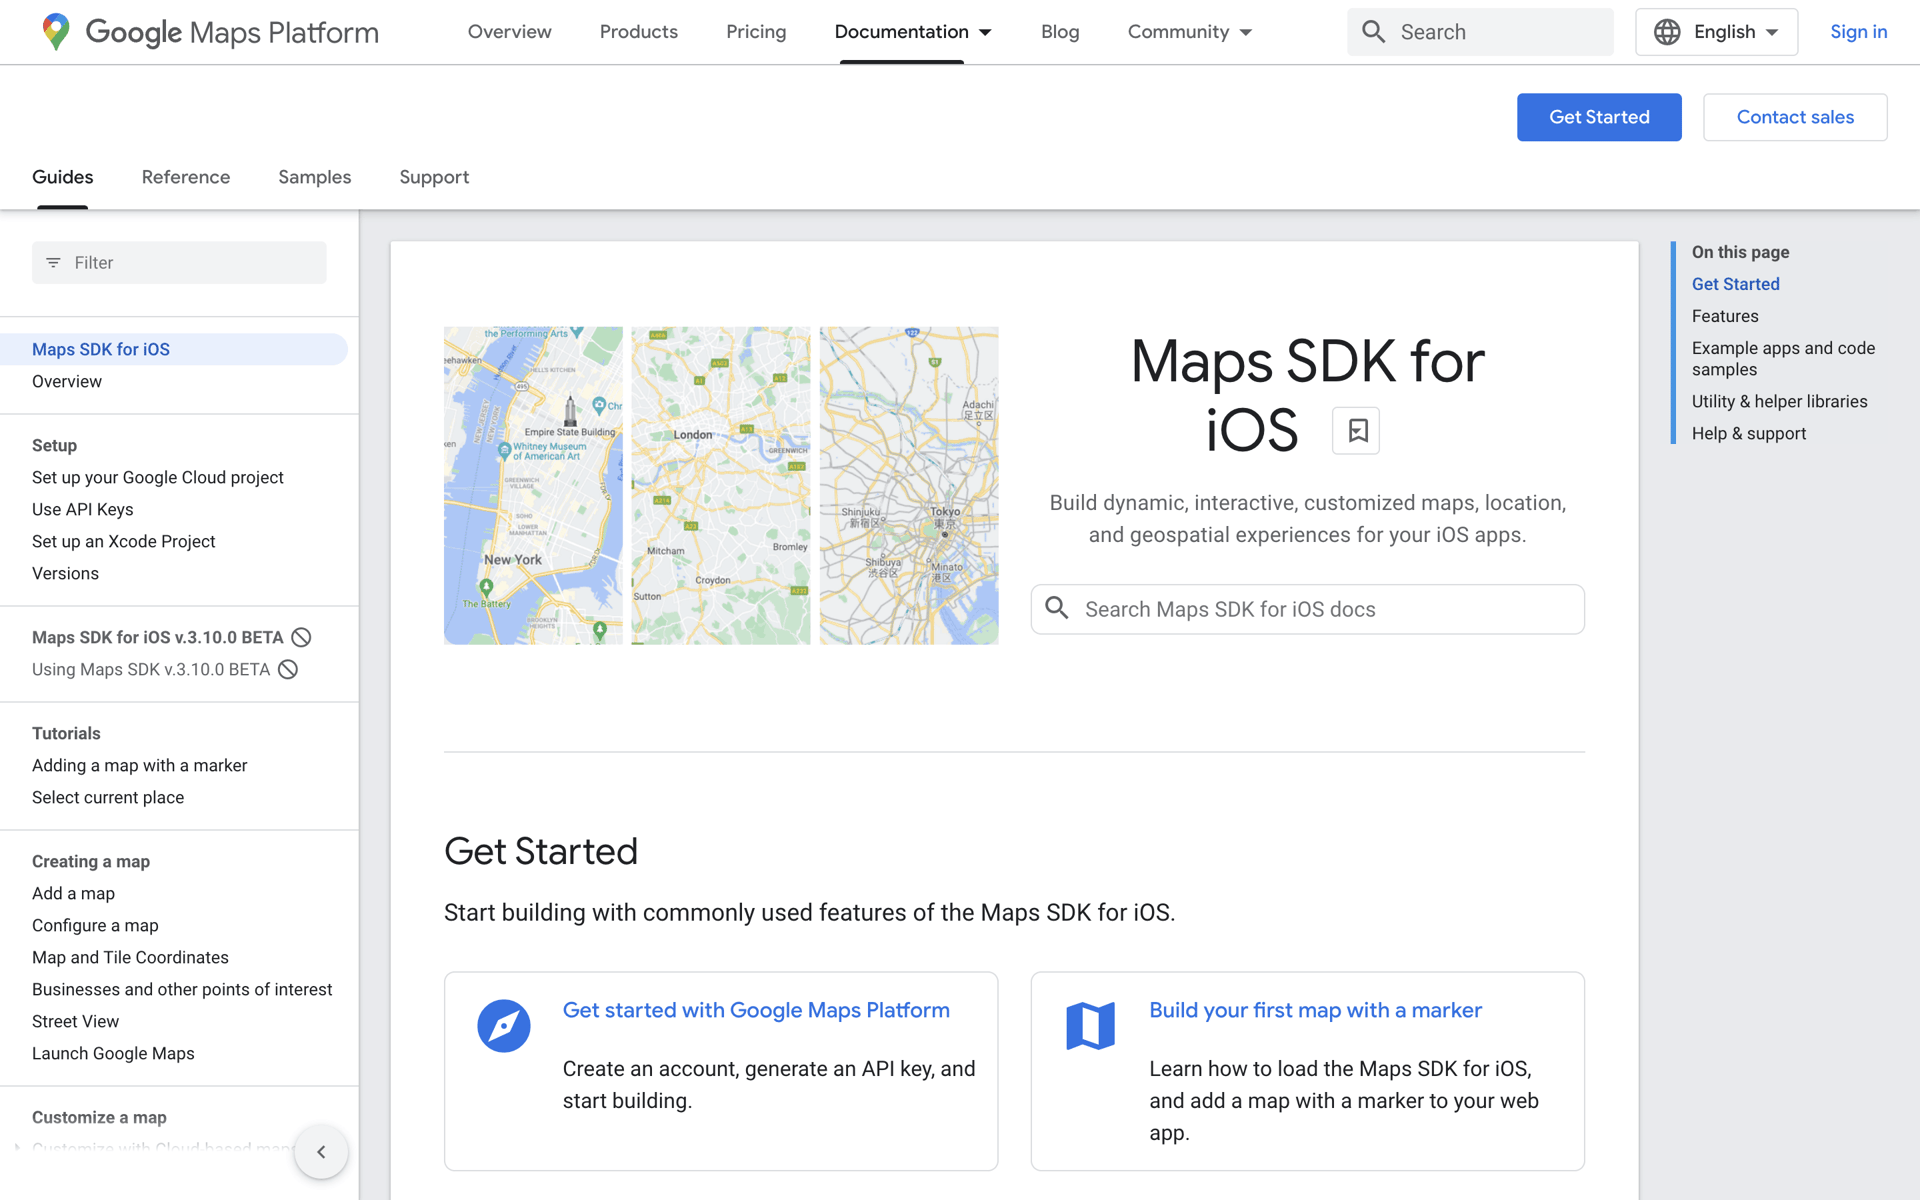Go to the Overview nav item

coord(509,32)
